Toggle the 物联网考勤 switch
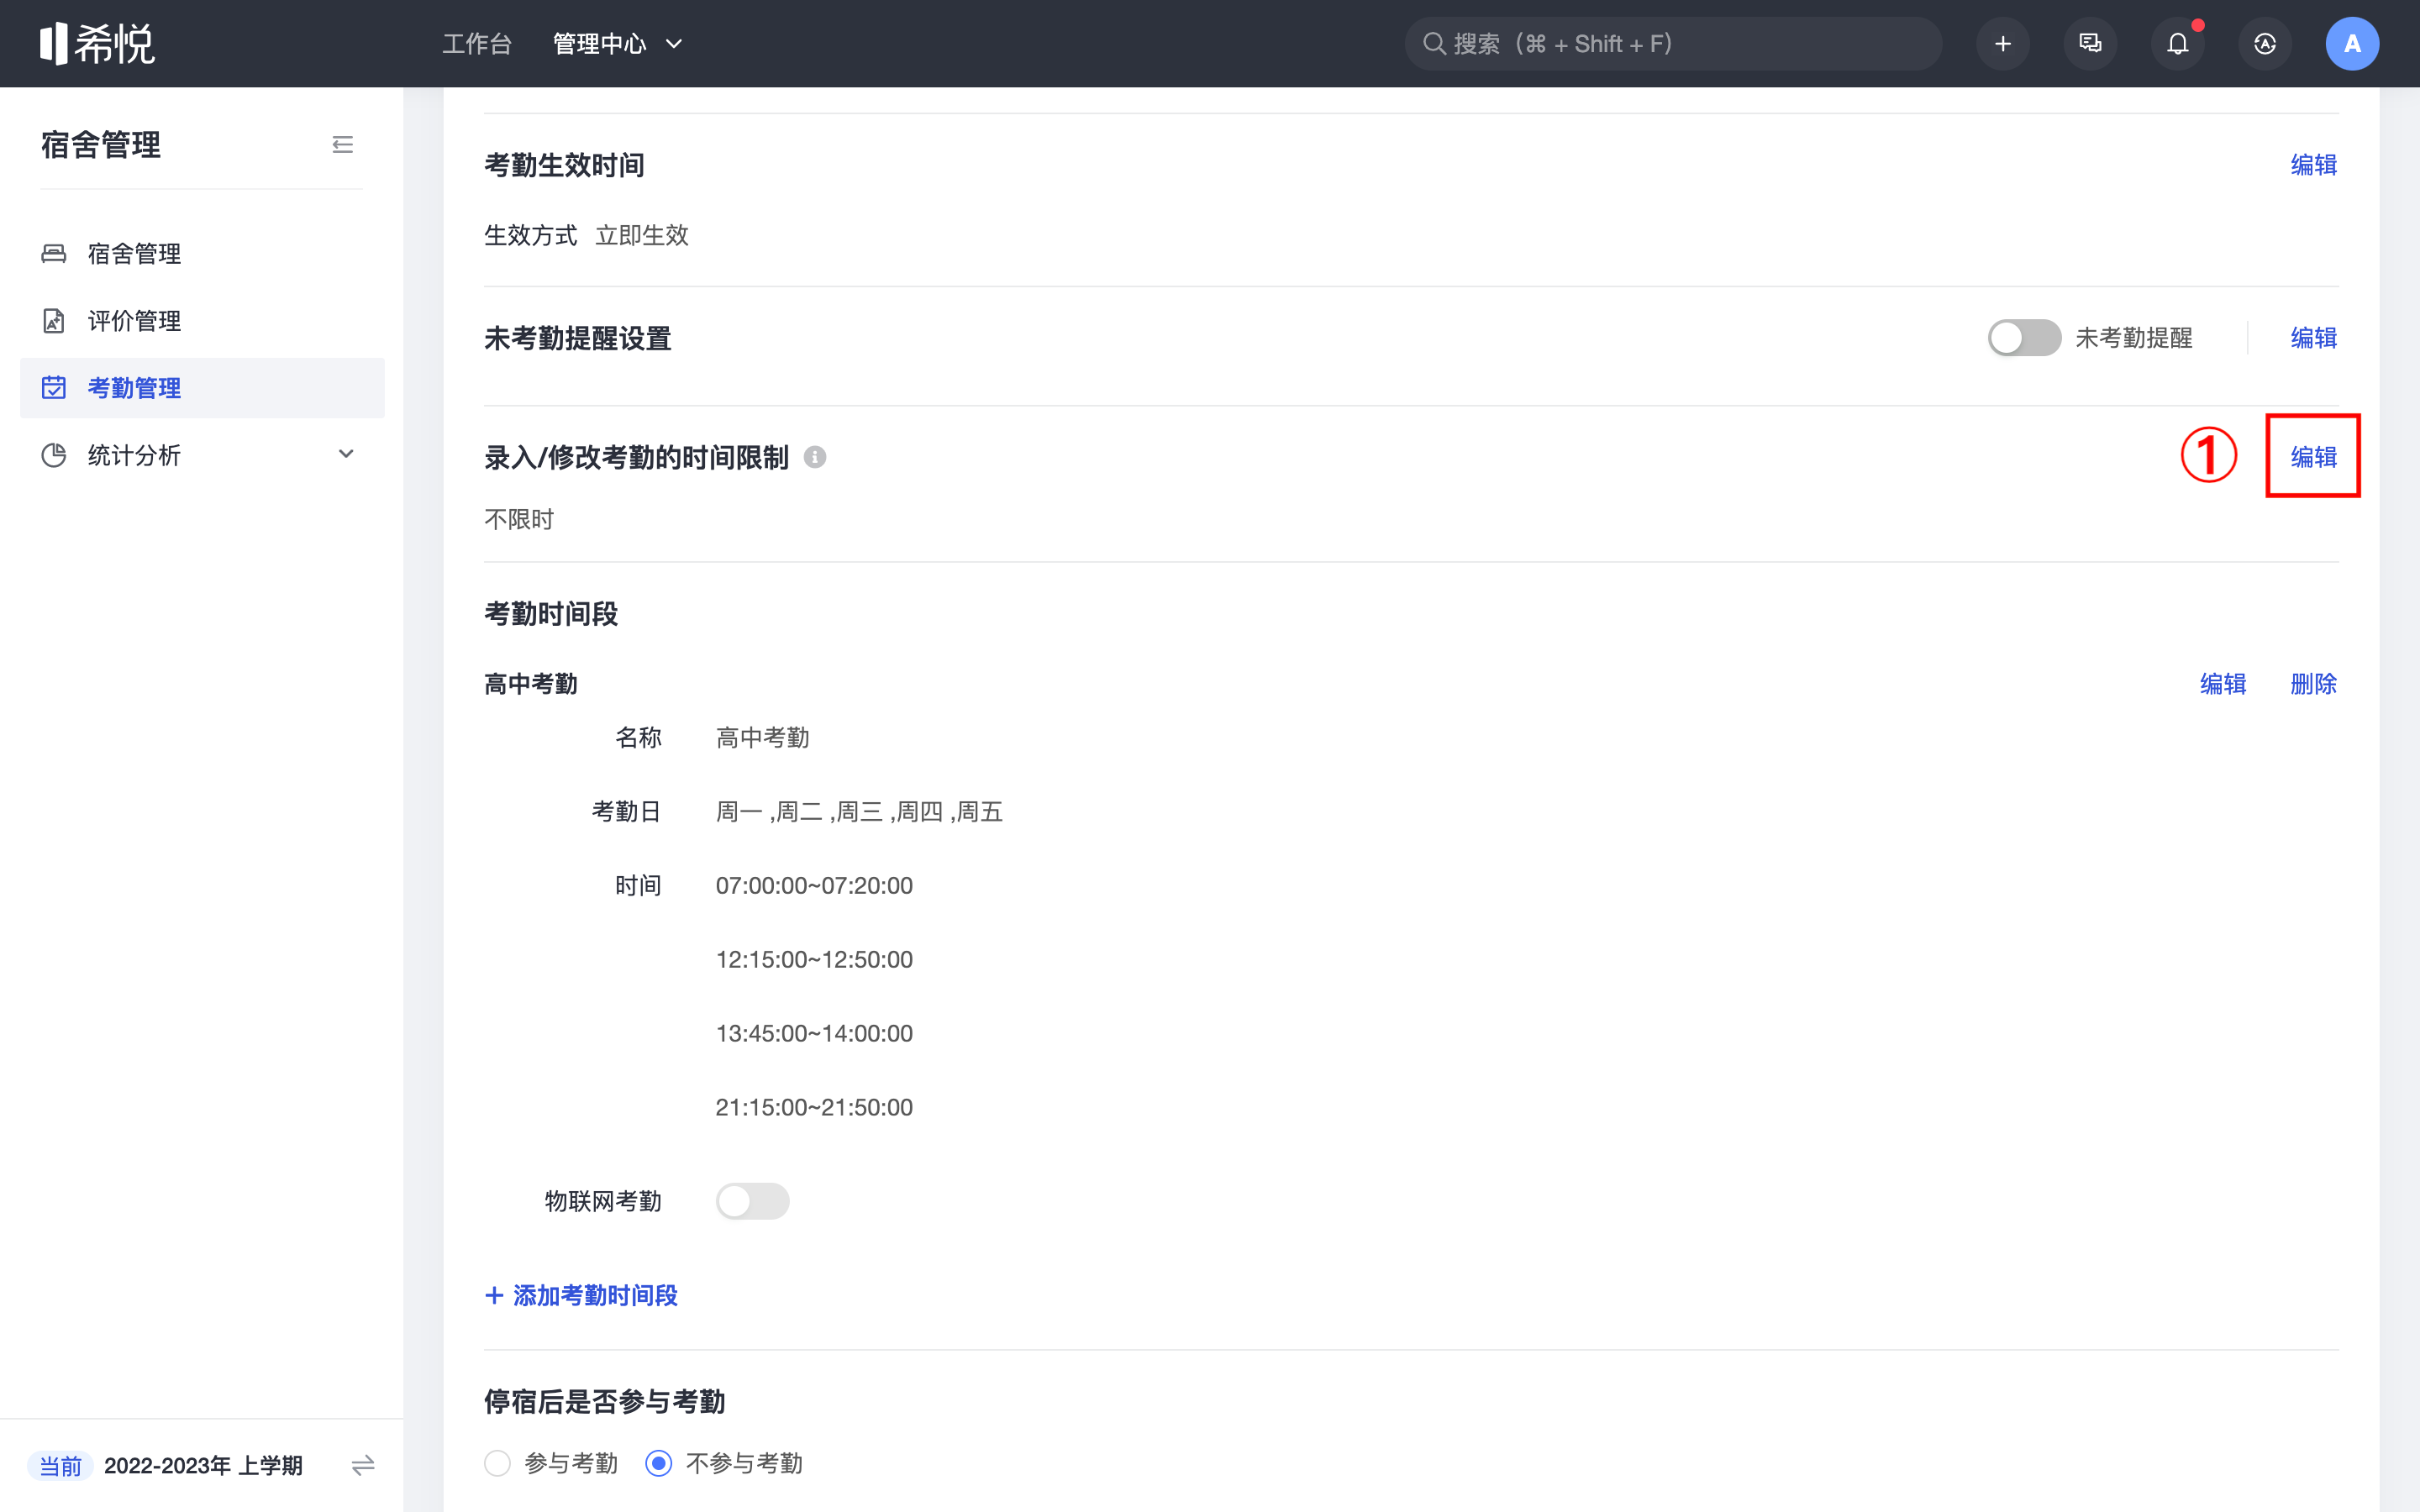Screen dimensions: 2420x1512 pyautogui.click(x=752, y=1201)
